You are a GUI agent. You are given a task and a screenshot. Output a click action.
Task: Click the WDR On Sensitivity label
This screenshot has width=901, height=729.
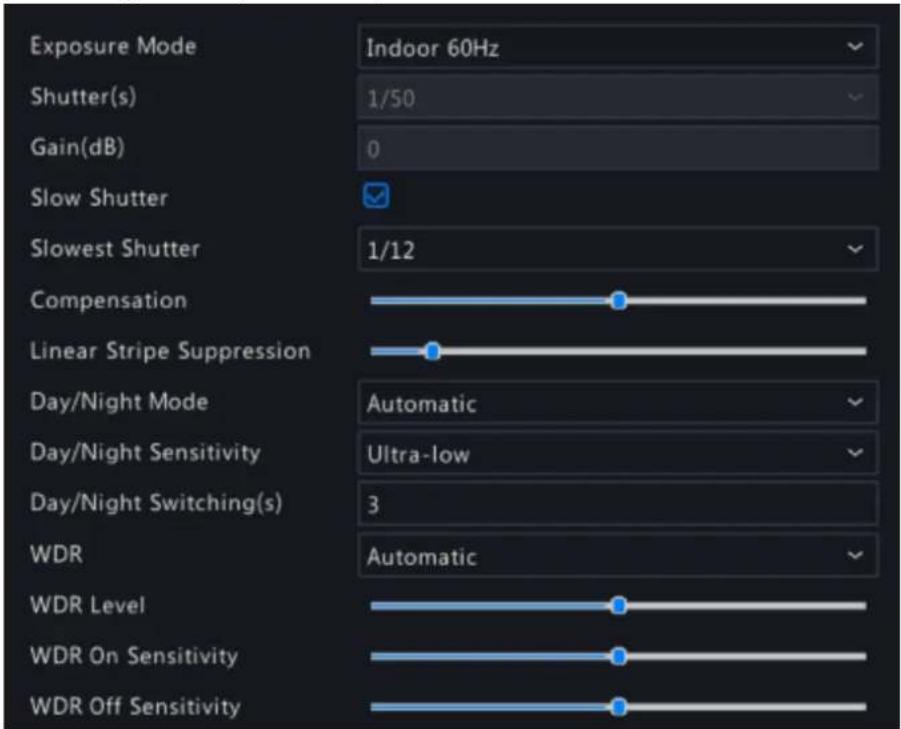[134, 655]
